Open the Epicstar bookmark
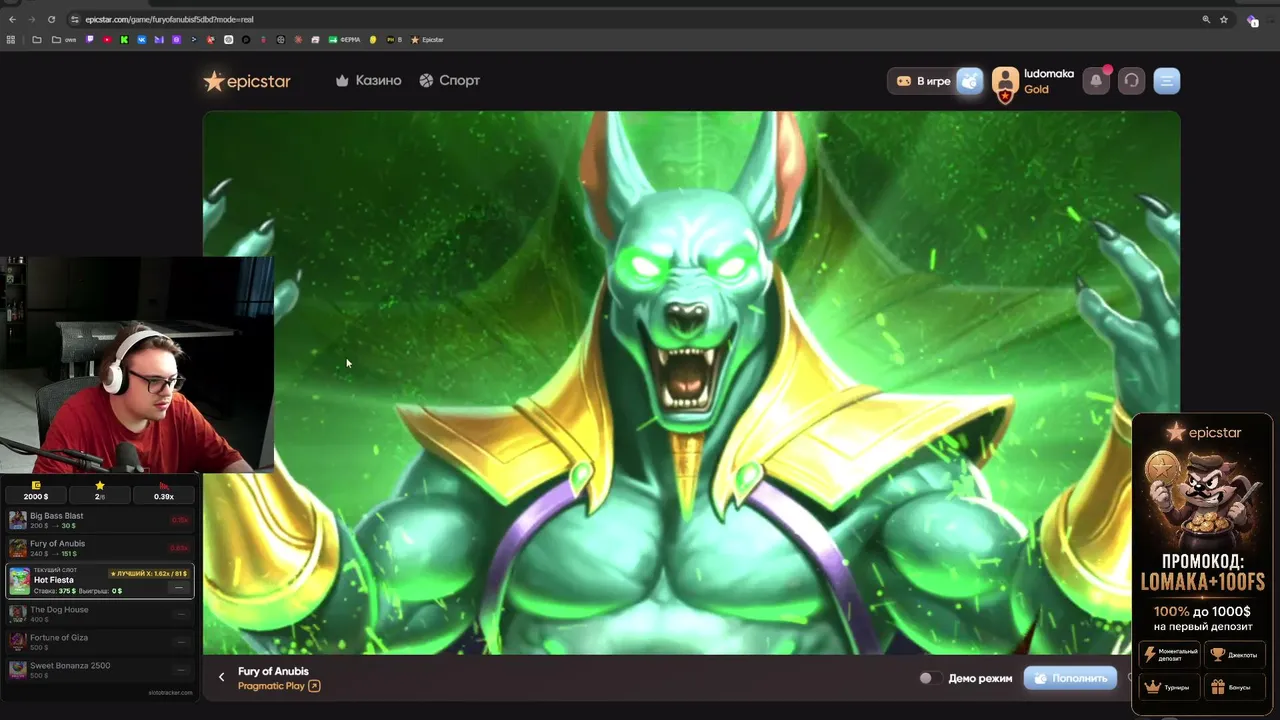Image resolution: width=1280 pixels, height=720 pixels. click(x=427, y=40)
